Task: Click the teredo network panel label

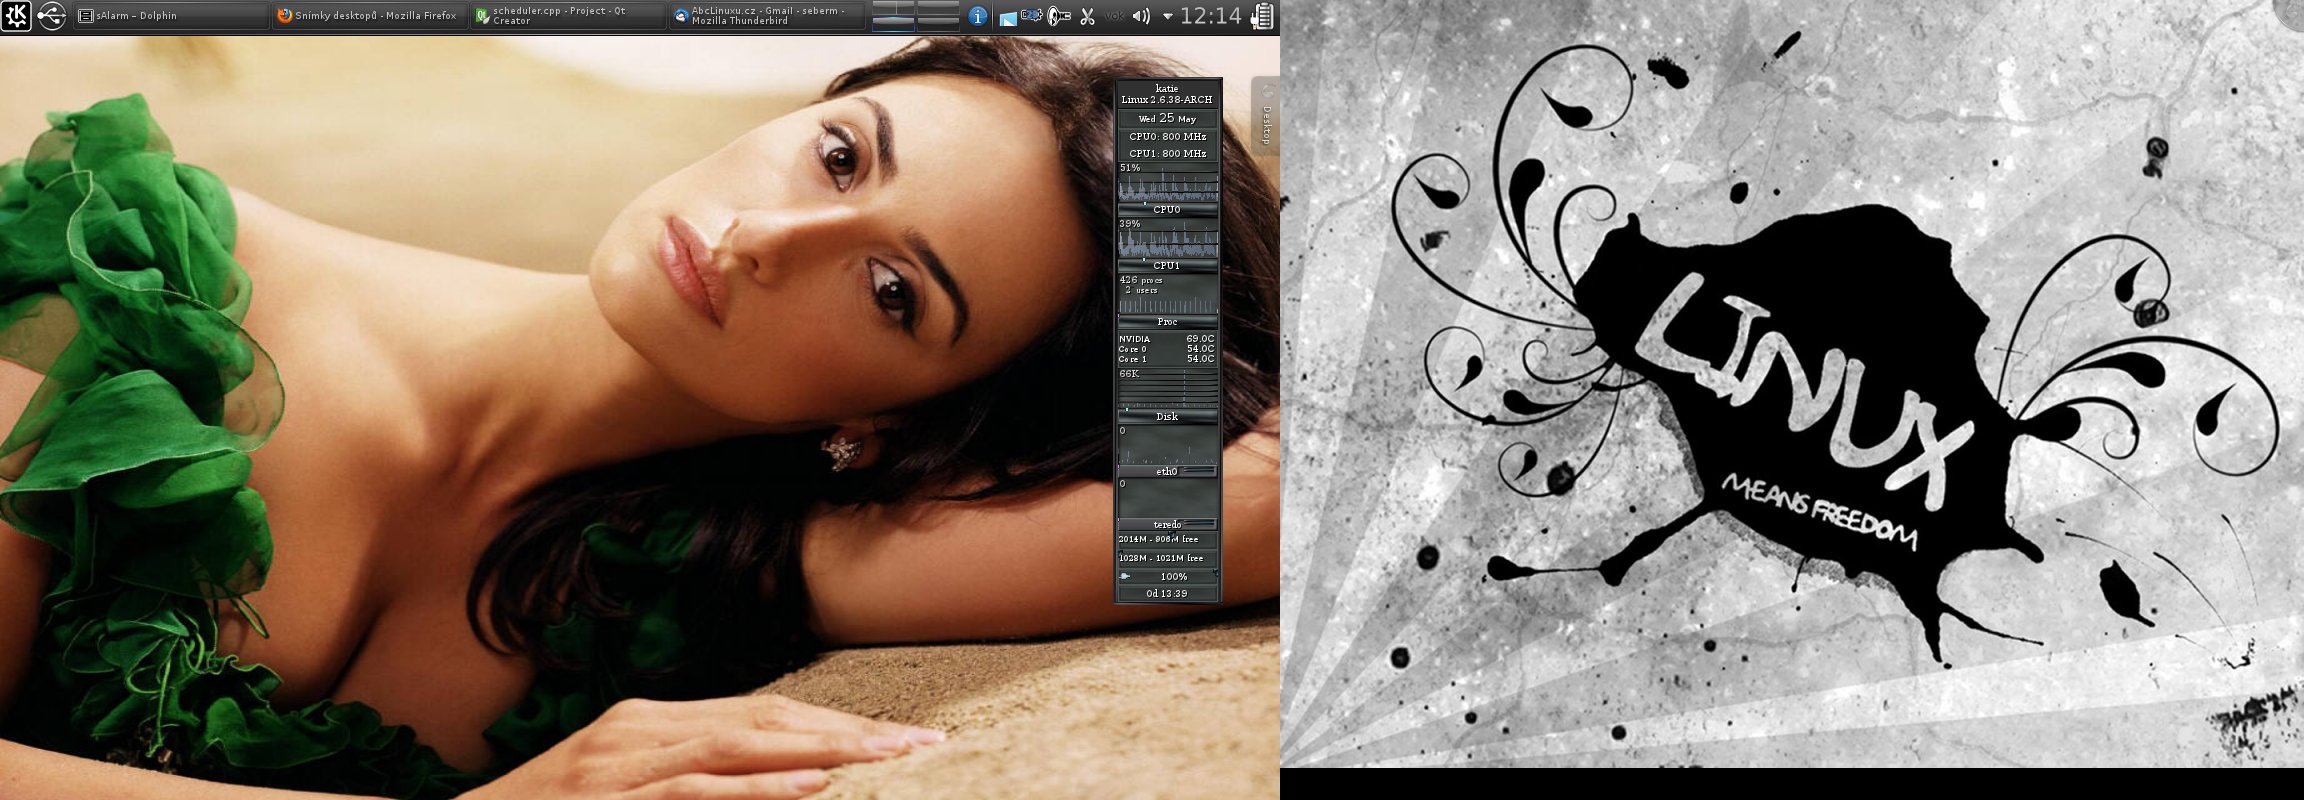Action: click(x=1168, y=524)
